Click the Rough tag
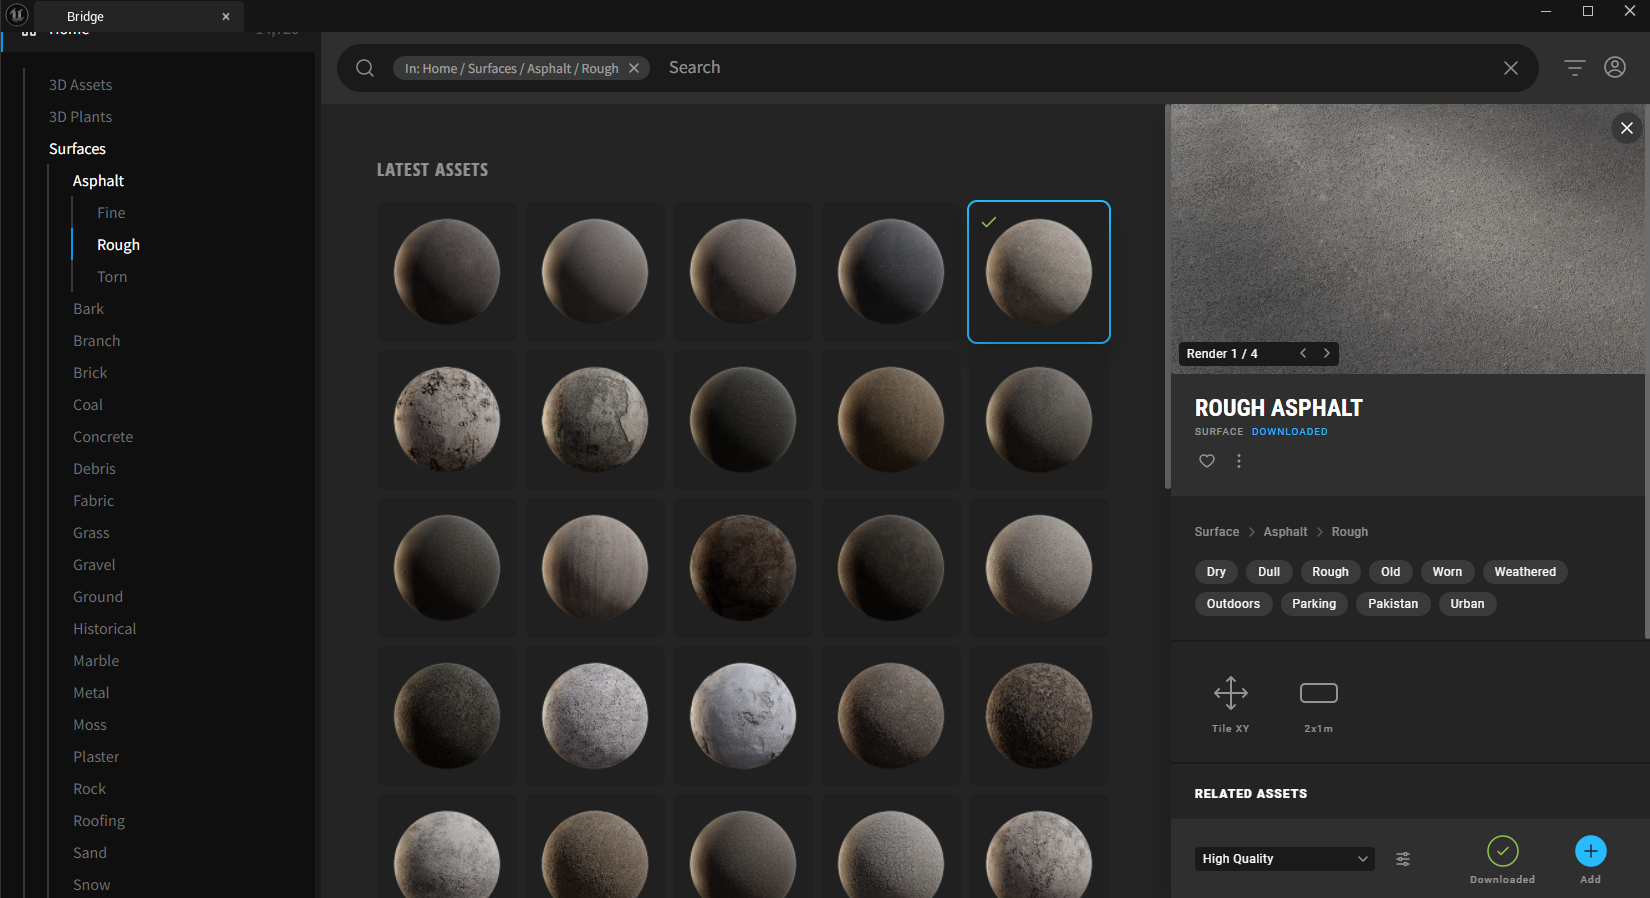The width and height of the screenshot is (1650, 898). click(1330, 572)
